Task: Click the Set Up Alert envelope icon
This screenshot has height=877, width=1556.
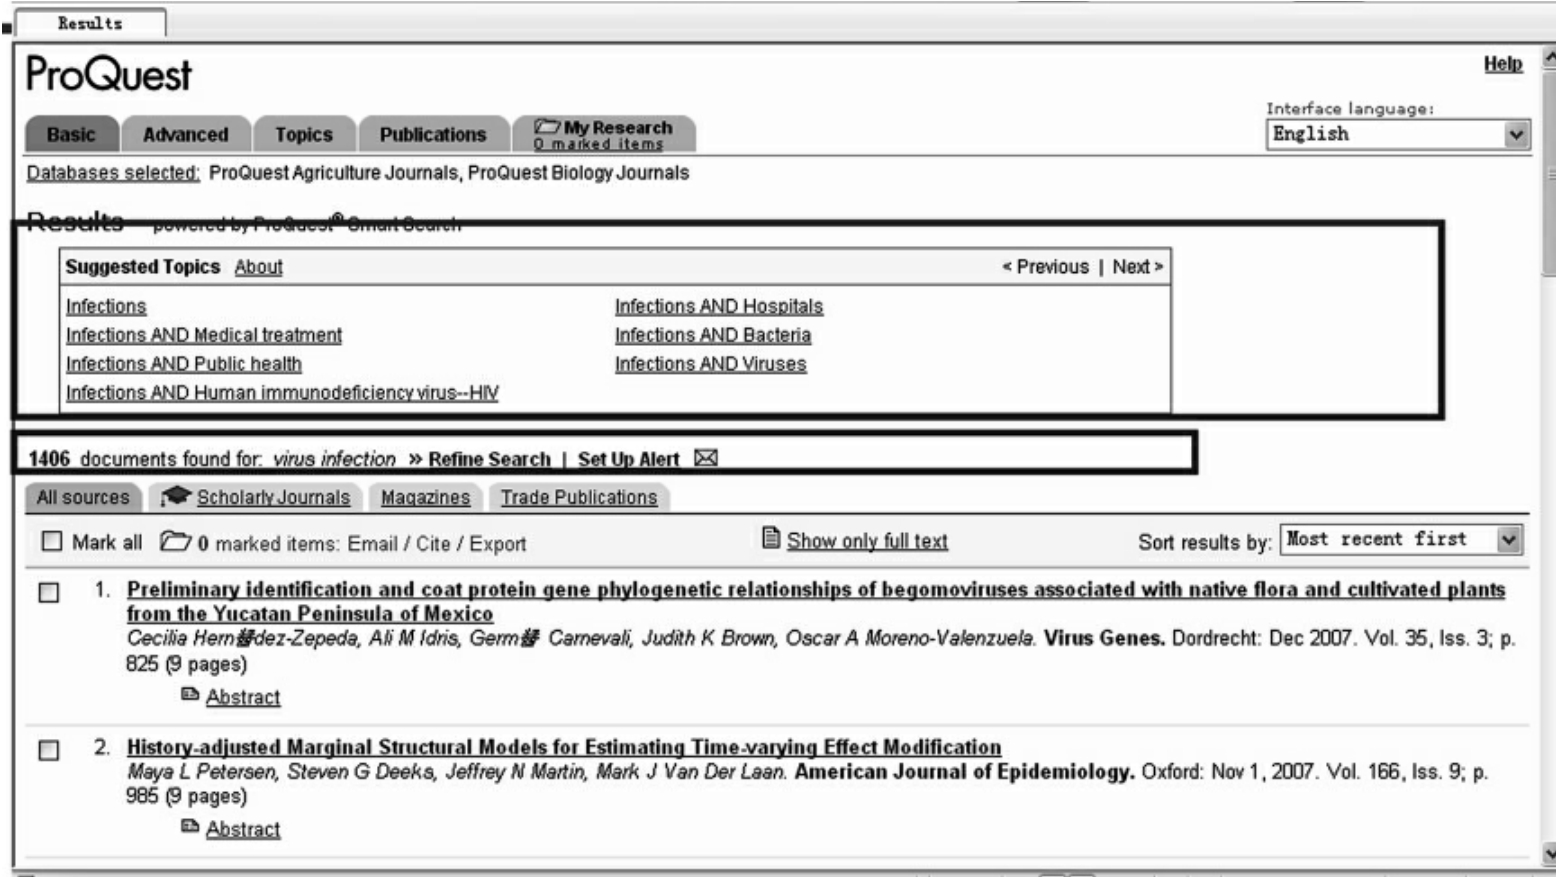Action: coord(706,458)
